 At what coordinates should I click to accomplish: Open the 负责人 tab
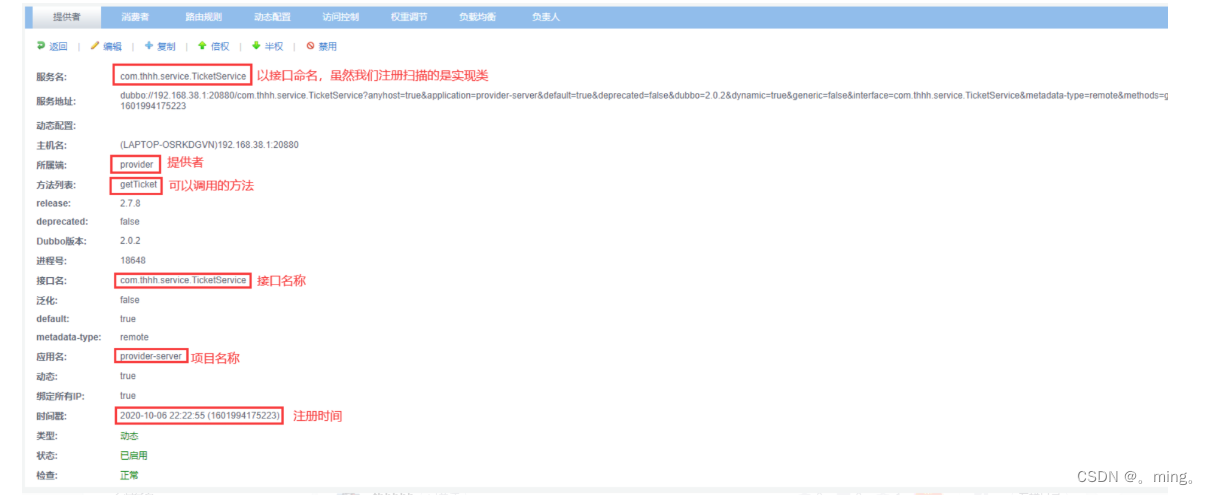(546, 17)
